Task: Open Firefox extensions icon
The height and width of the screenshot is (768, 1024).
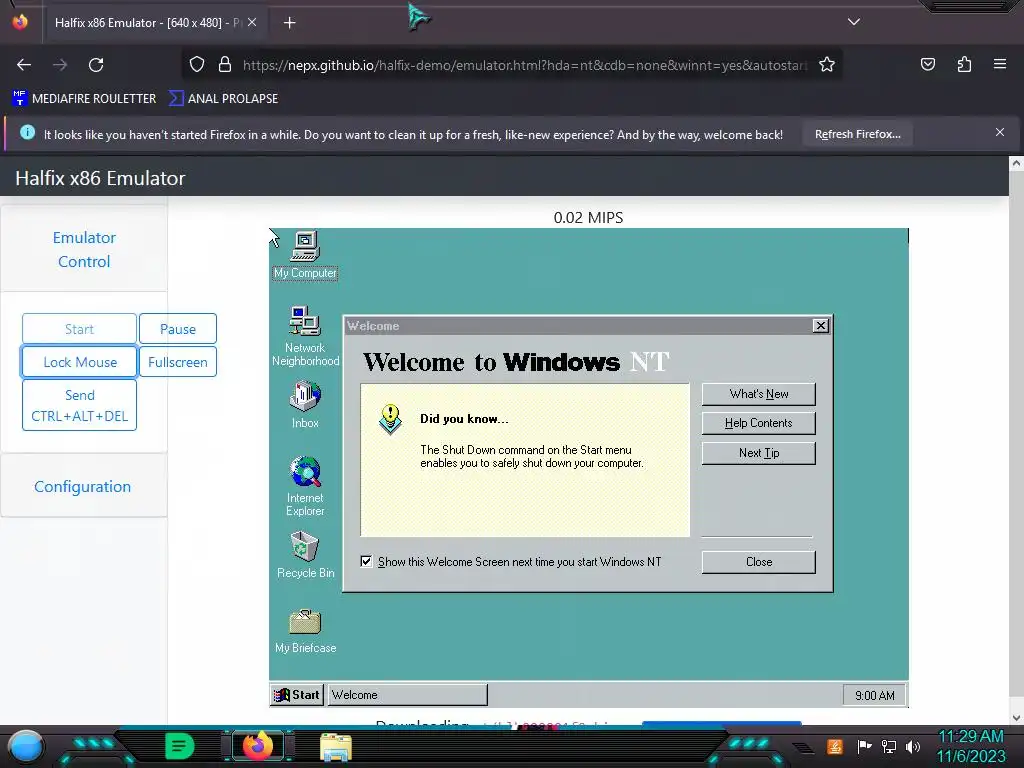Action: 964,65
